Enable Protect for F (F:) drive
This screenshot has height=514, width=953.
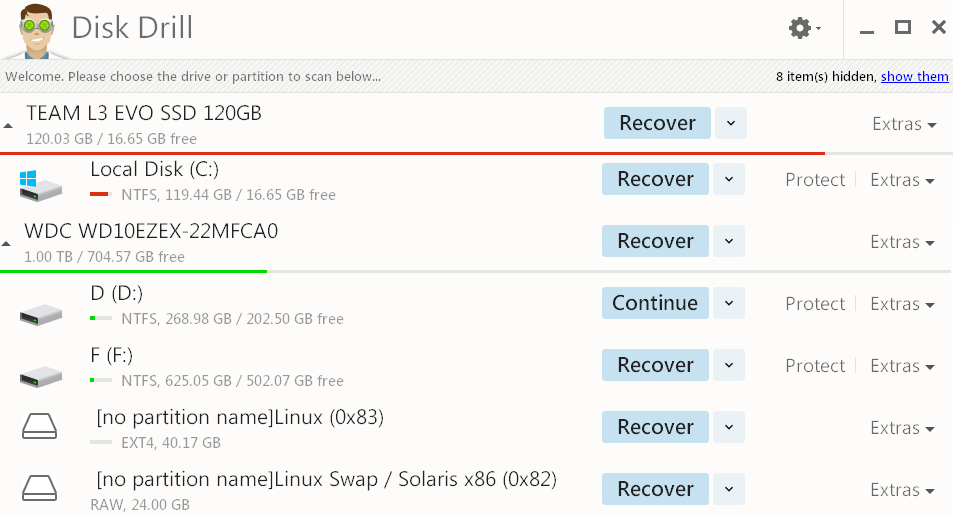(x=814, y=366)
